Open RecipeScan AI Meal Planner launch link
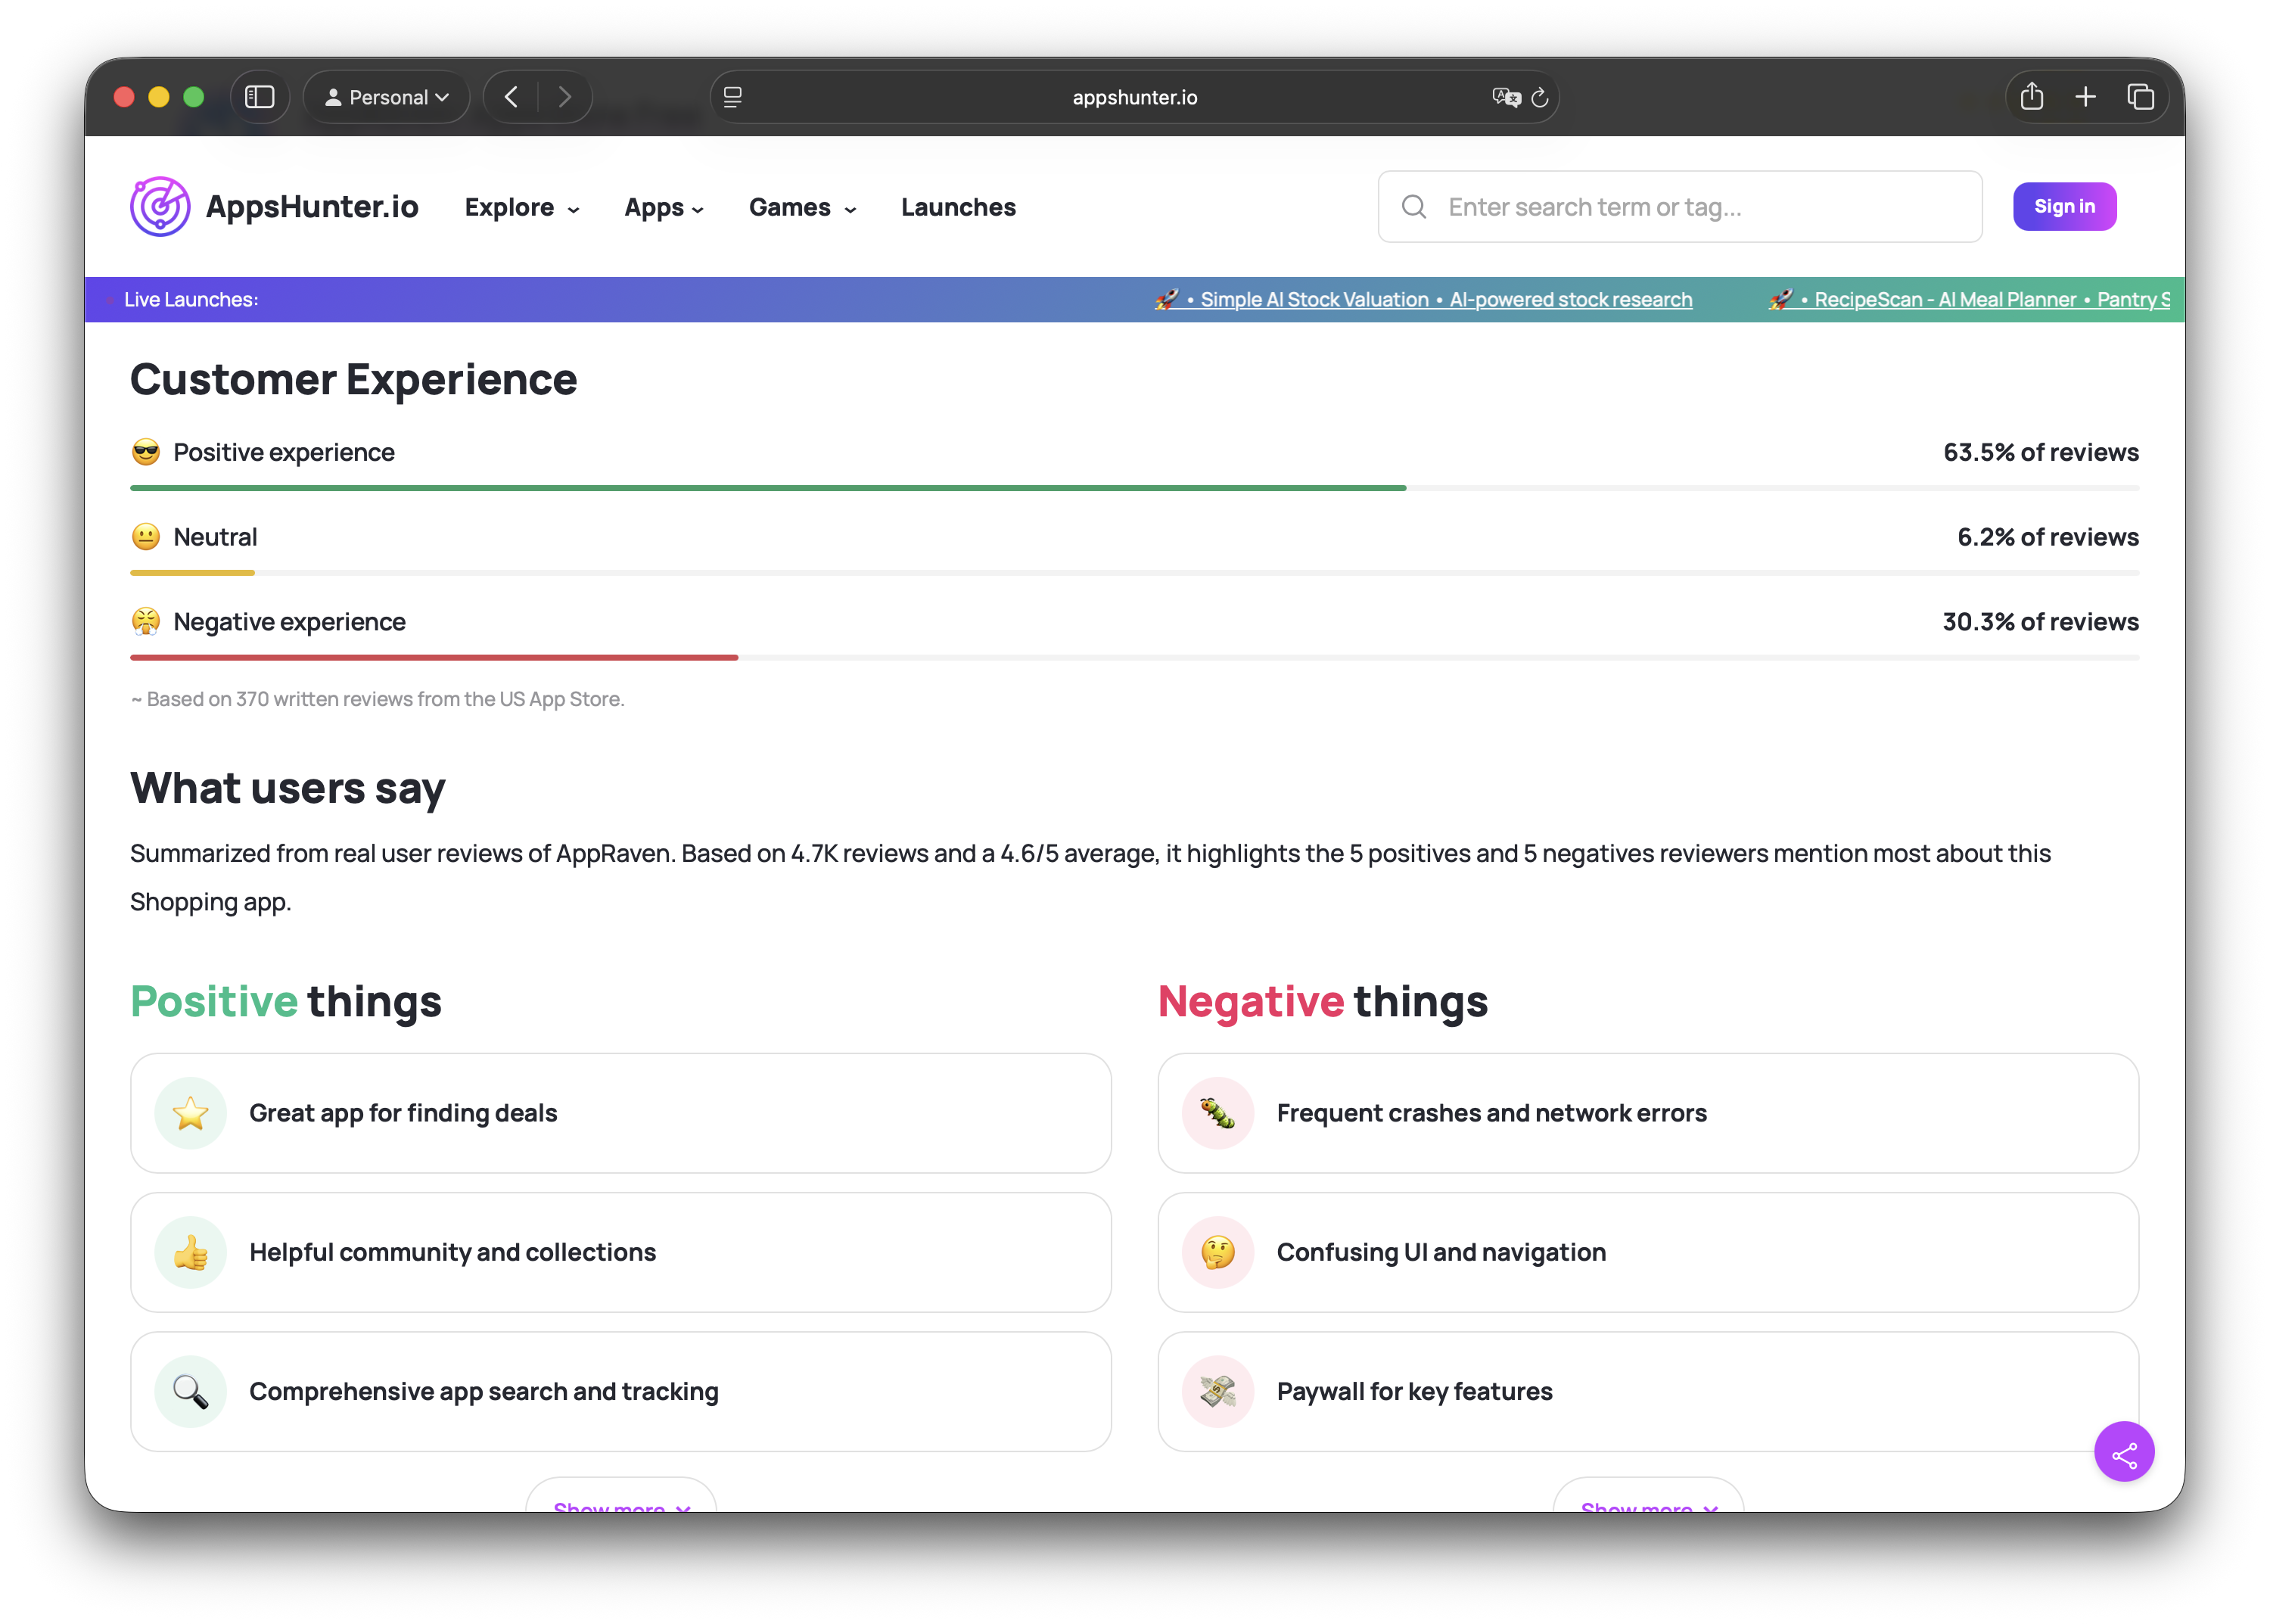The image size is (2270, 1624). pyautogui.click(x=1968, y=299)
